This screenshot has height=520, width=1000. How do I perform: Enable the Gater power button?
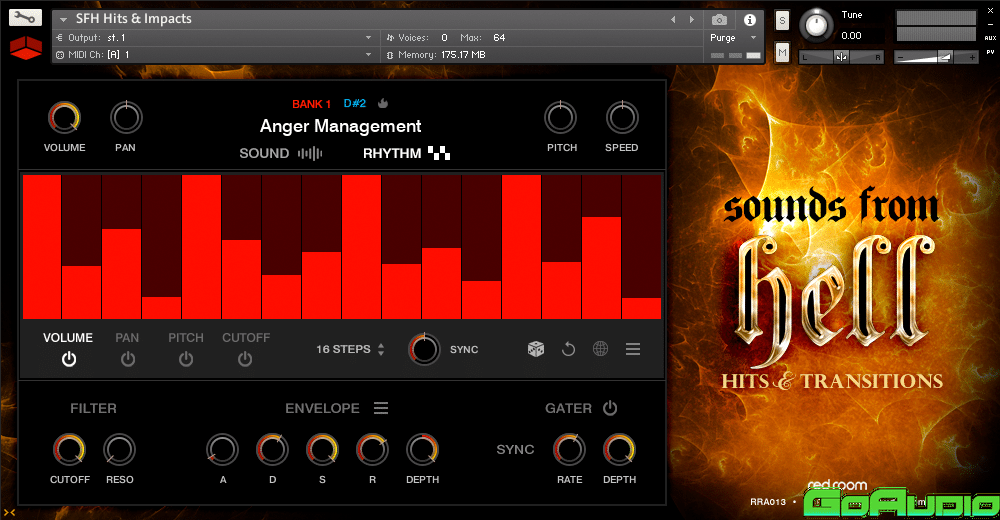coord(610,408)
